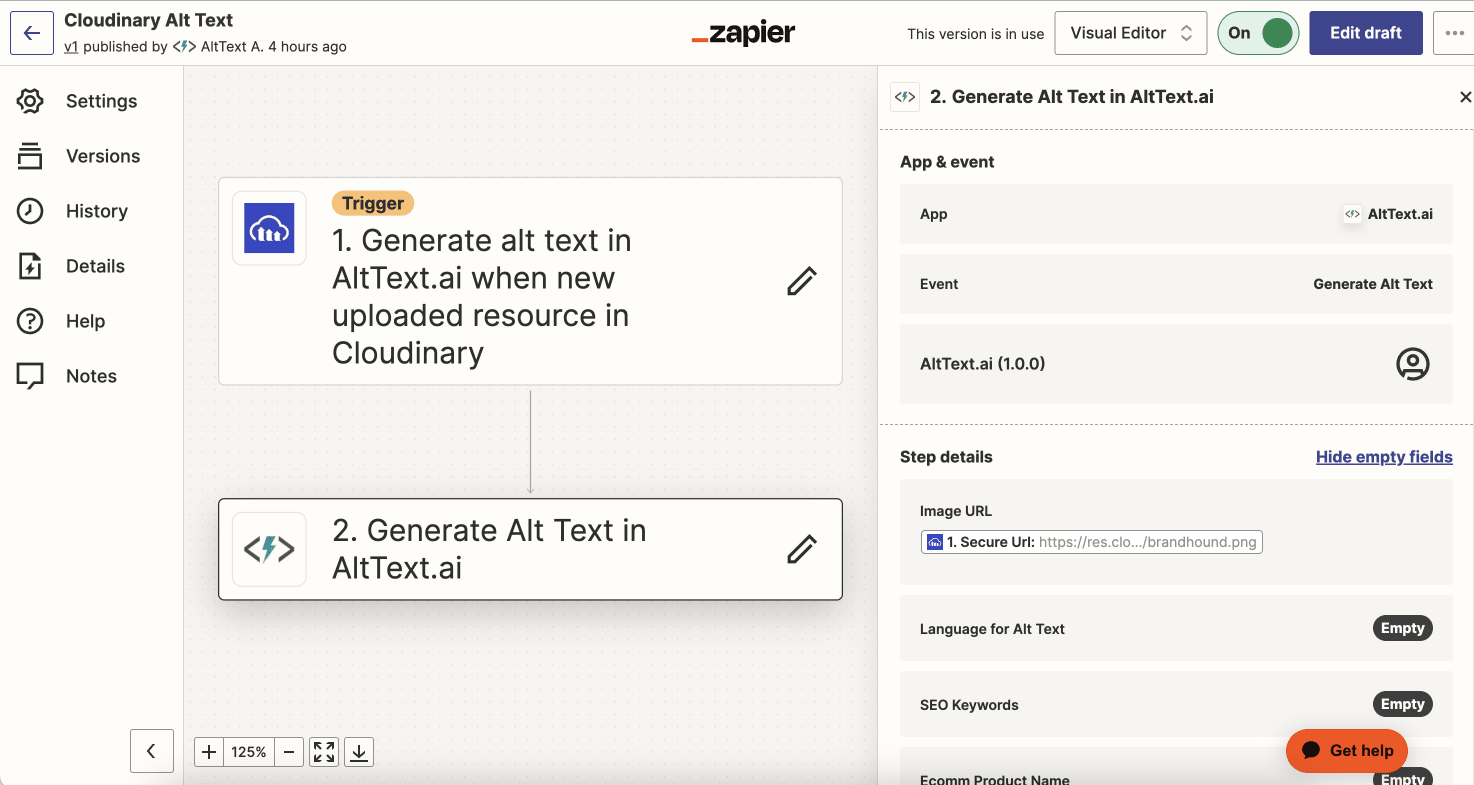Click the Edit draft button
Viewport: 1474px width, 785px height.
pyautogui.click(x=1366, y=33)
